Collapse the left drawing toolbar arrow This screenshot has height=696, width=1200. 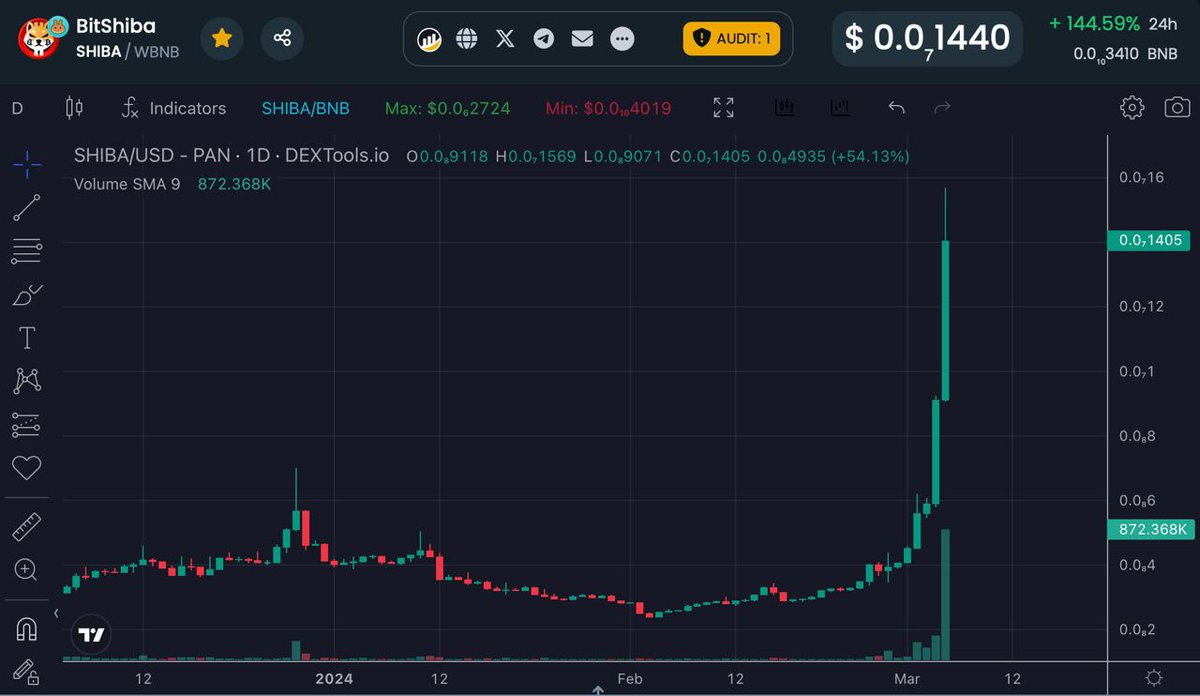(57, 613)
